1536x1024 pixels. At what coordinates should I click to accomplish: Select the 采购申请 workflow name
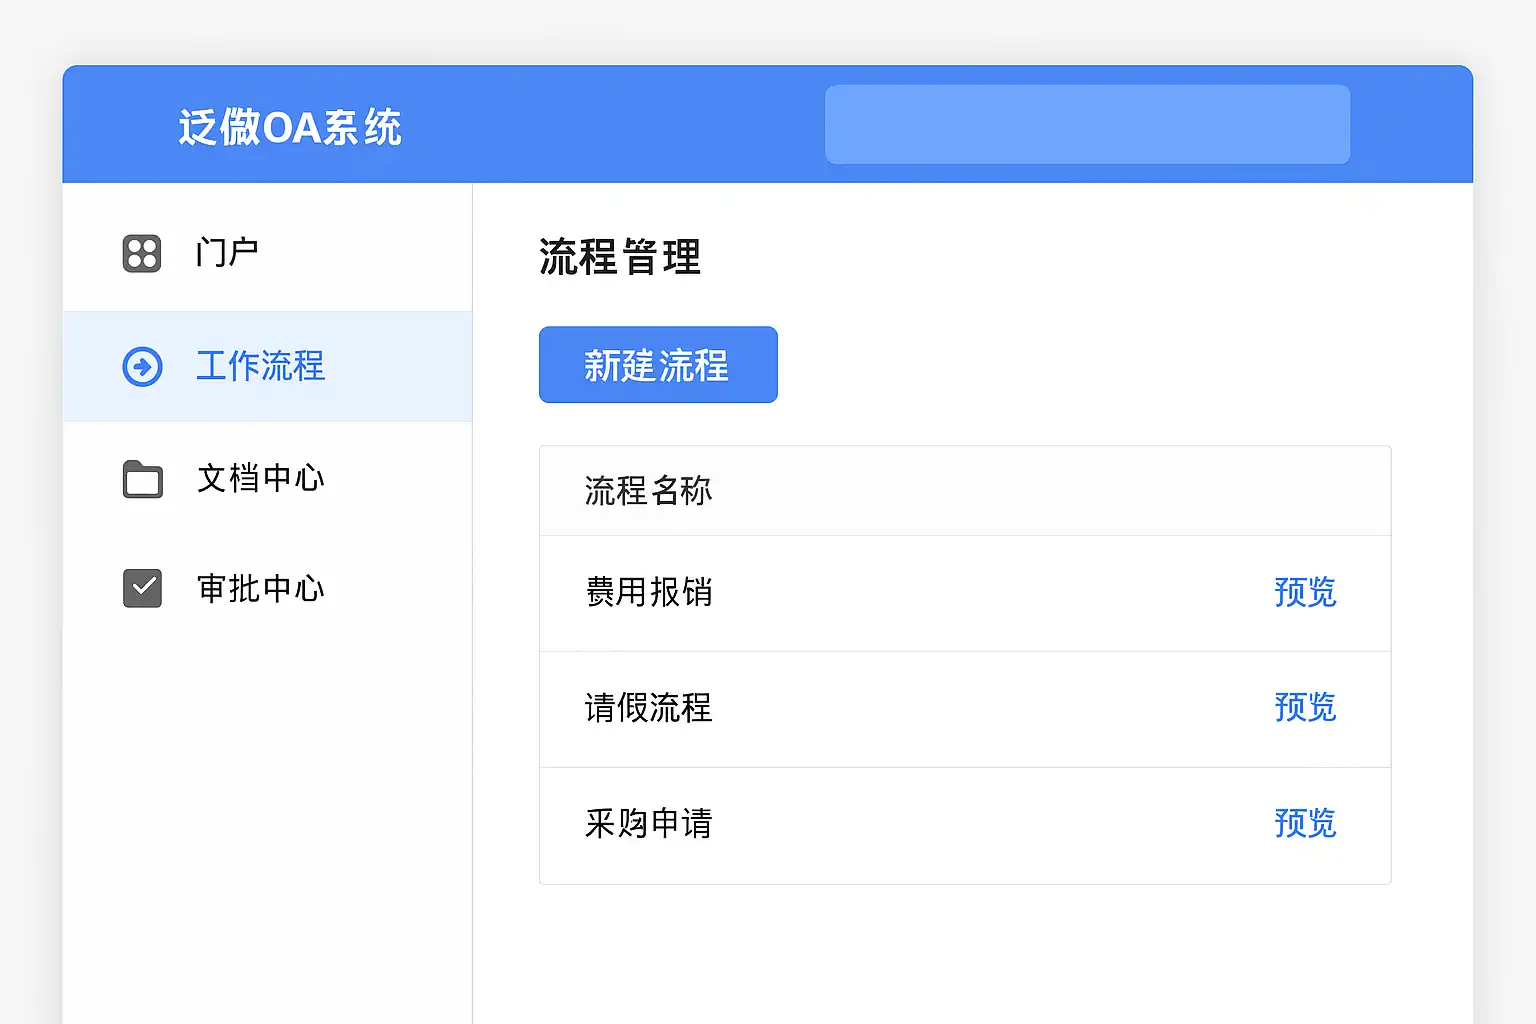click(x=649, y=824)
